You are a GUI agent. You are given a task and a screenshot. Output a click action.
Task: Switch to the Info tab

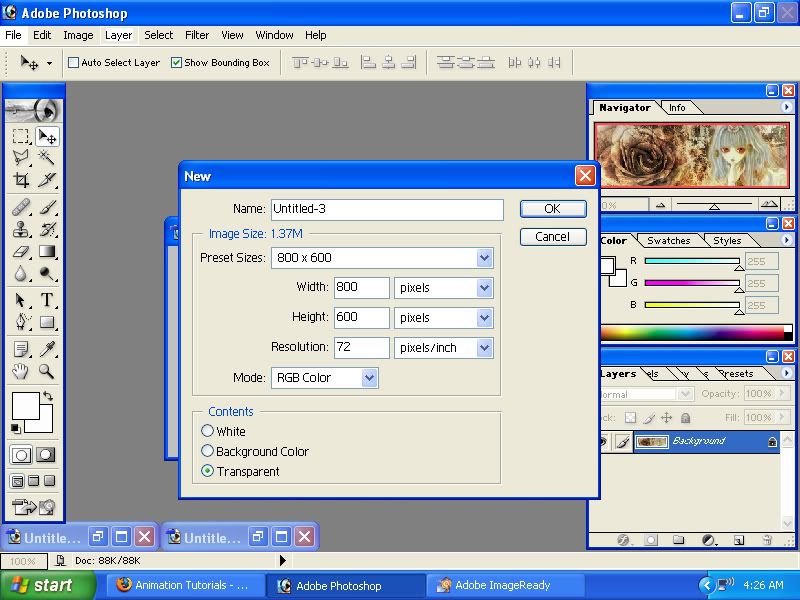[x=677, y=108]
